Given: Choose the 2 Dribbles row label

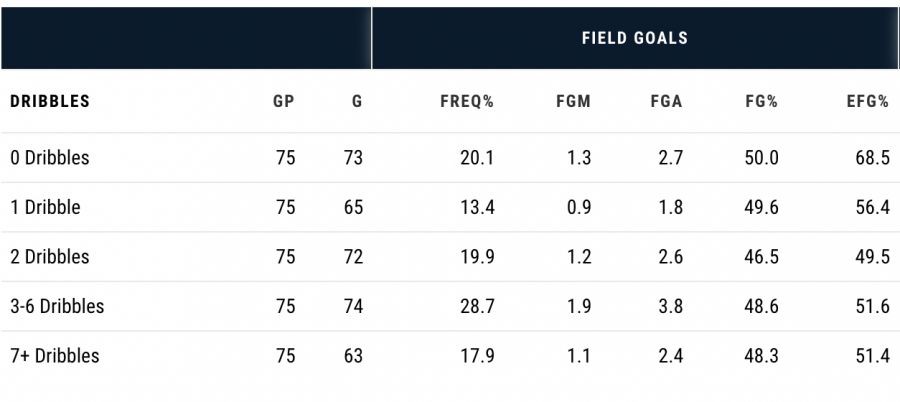Looking at the screenshot, I should pyautogui.click(x=50, y=257).
